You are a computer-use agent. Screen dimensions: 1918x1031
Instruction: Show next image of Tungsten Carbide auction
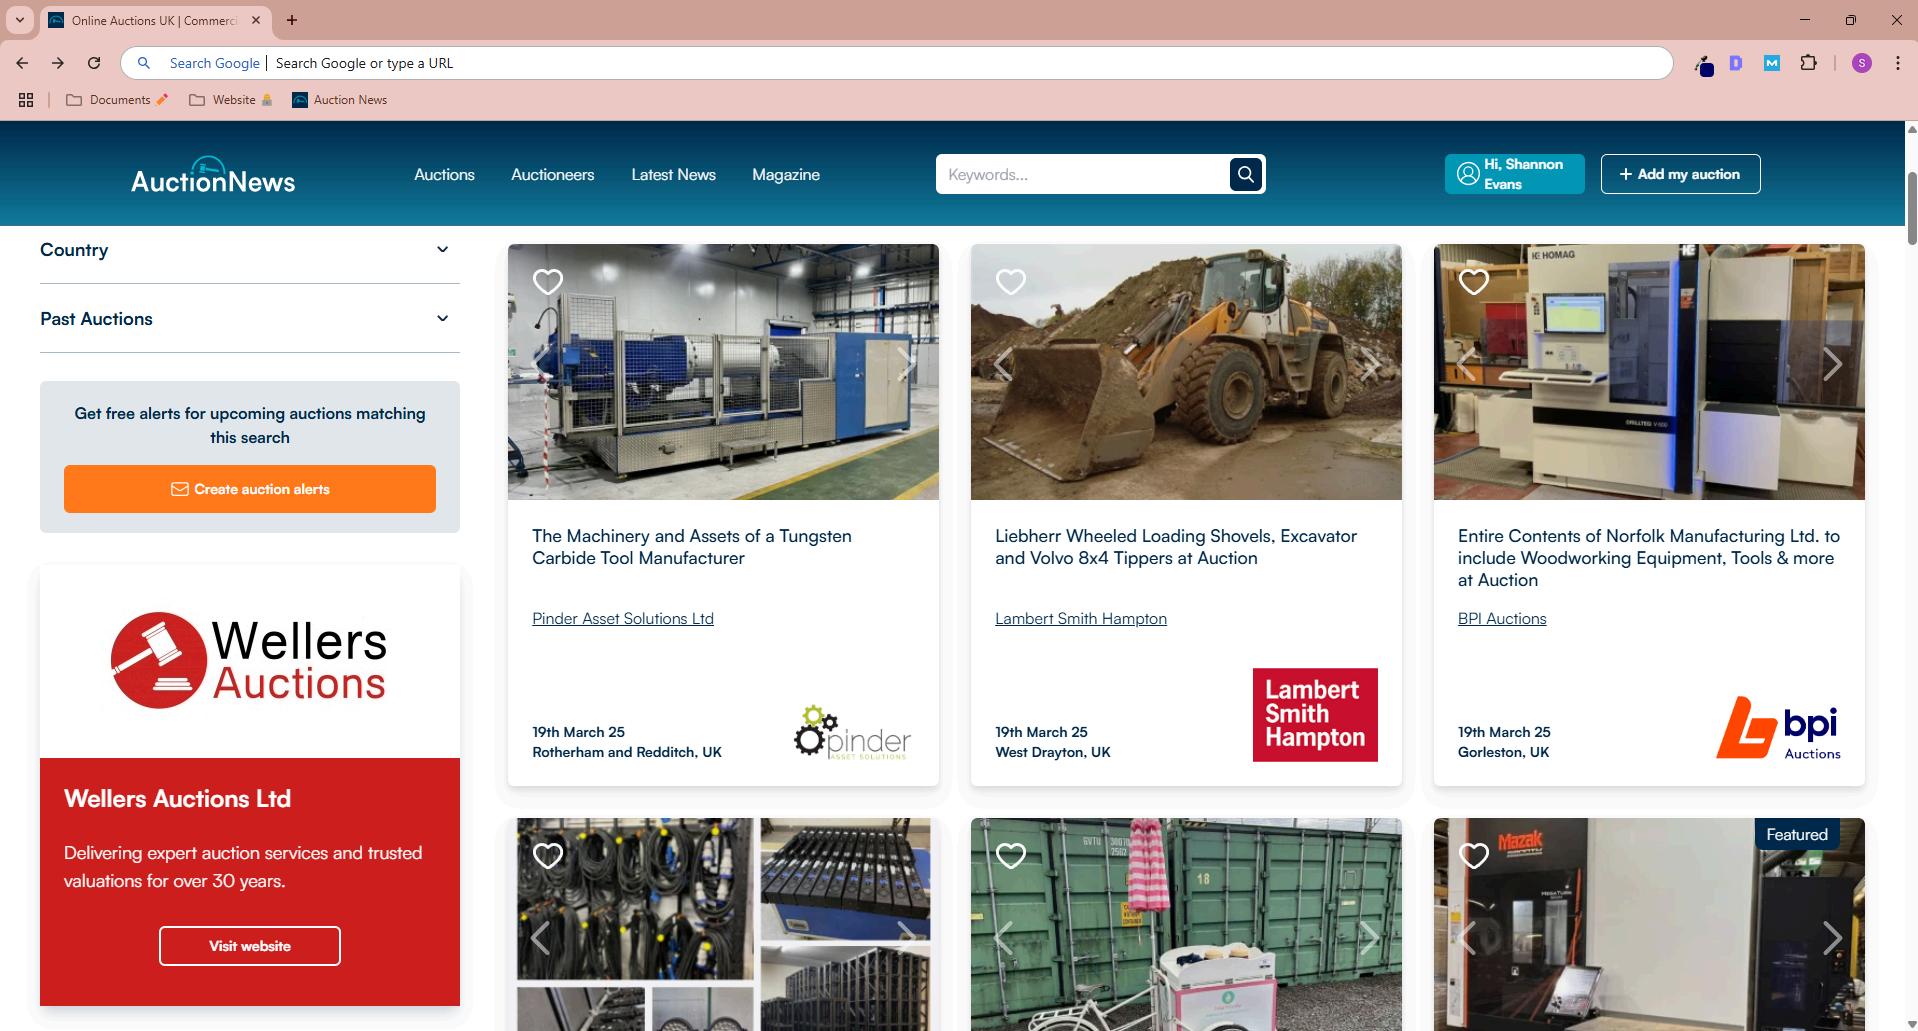click(906, 364)
